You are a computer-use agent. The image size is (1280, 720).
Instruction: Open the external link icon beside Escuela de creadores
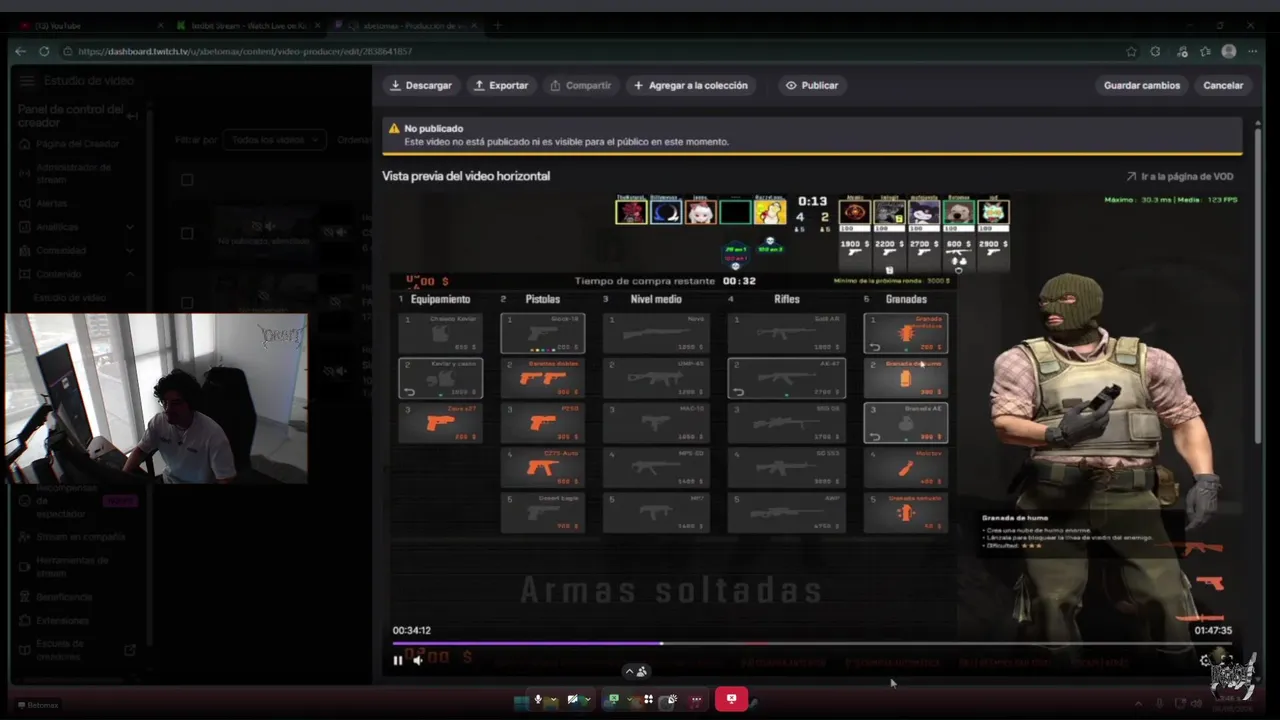click(130, 650)
